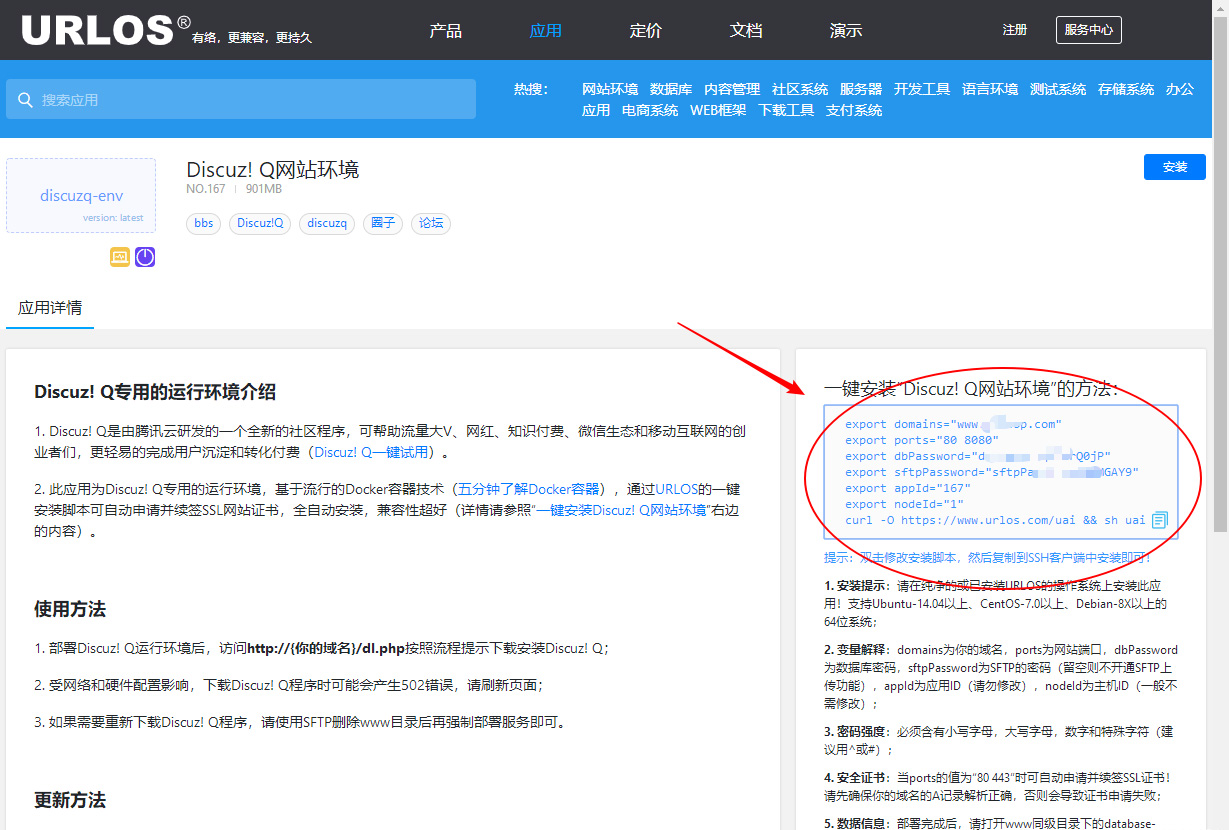Select the Discuz!Q tag
This screenshot has height=830, width=1229.
[260, 223]
